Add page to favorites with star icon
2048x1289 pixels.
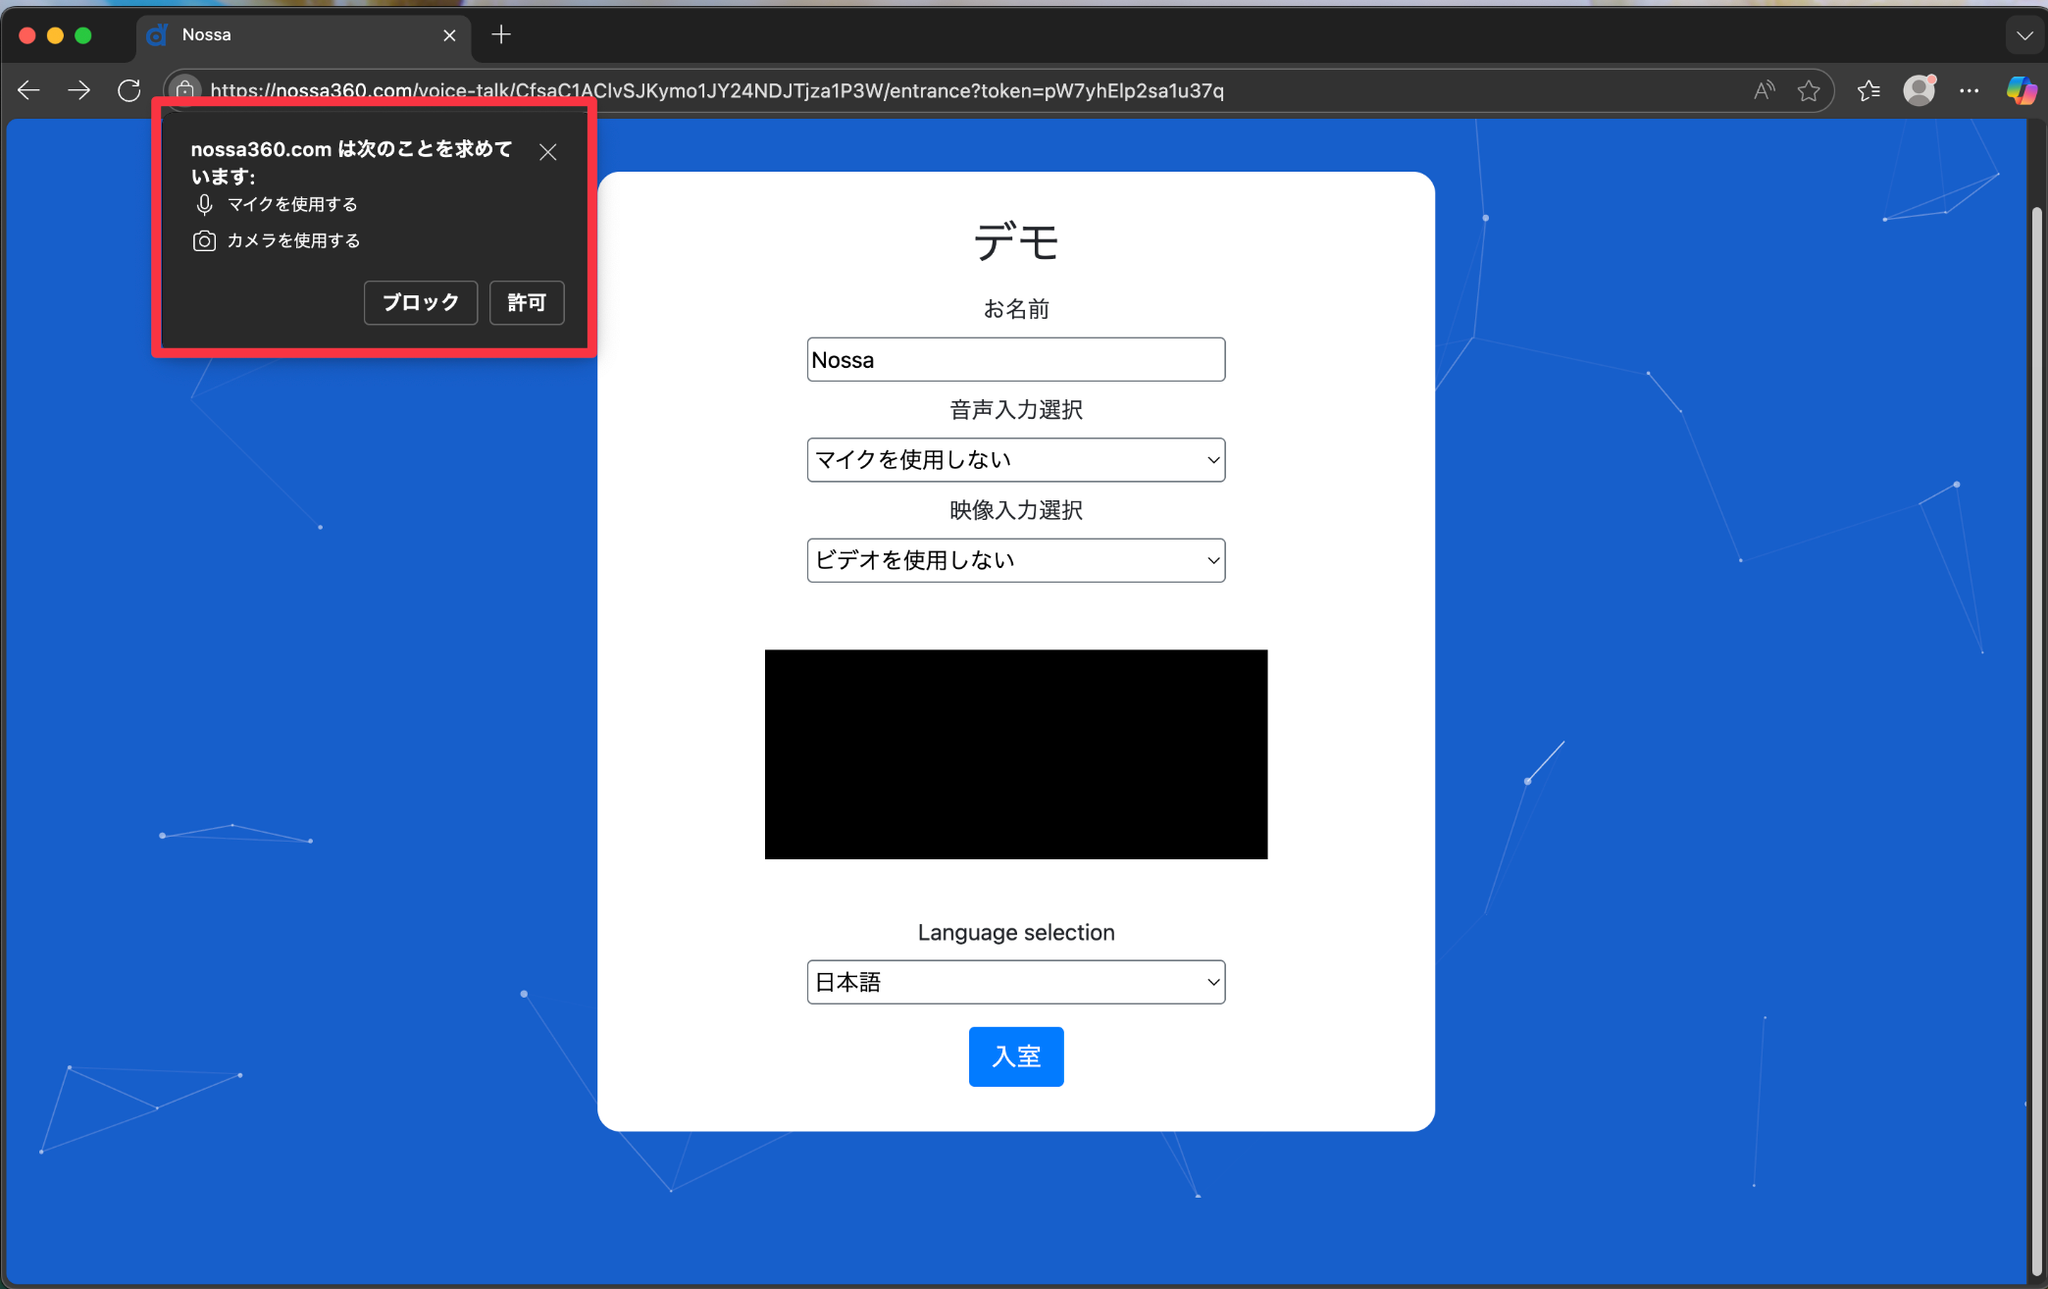1809,91
